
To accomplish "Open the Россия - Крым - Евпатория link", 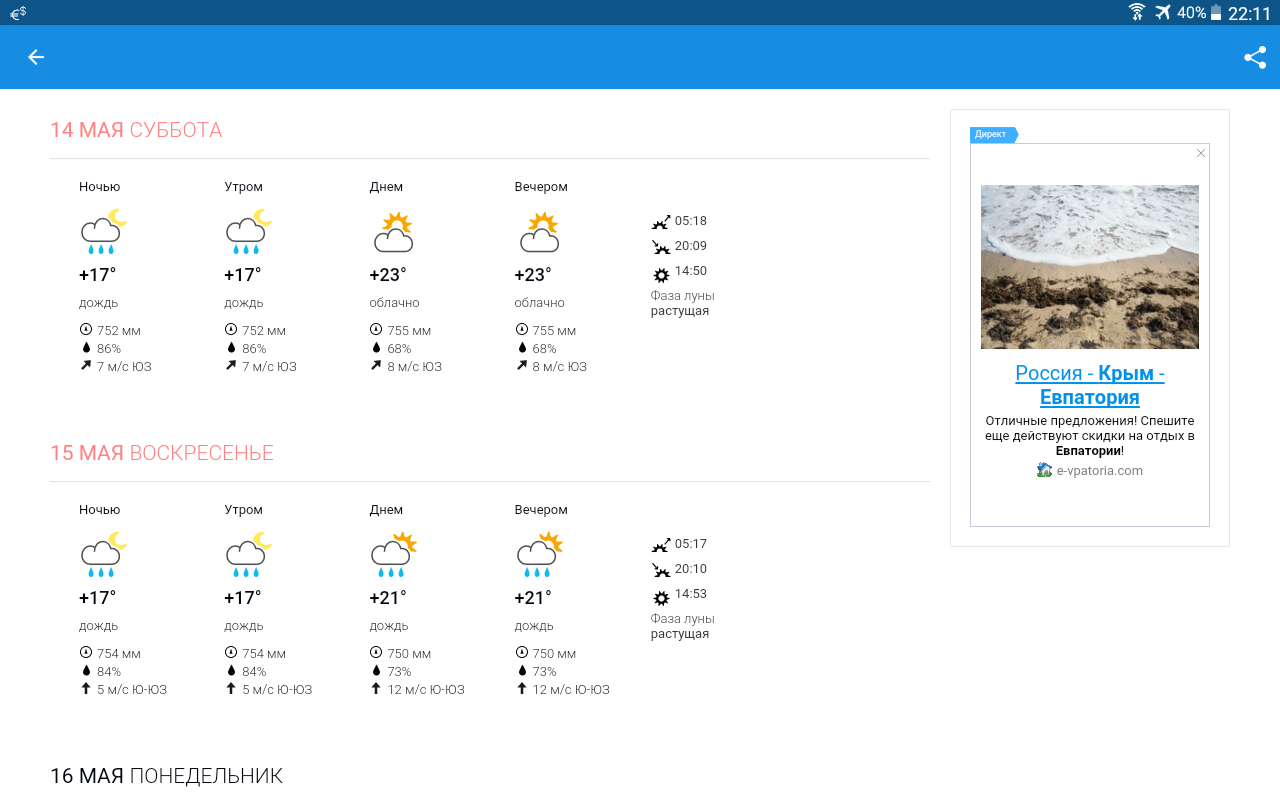I will click(1090, 385).
